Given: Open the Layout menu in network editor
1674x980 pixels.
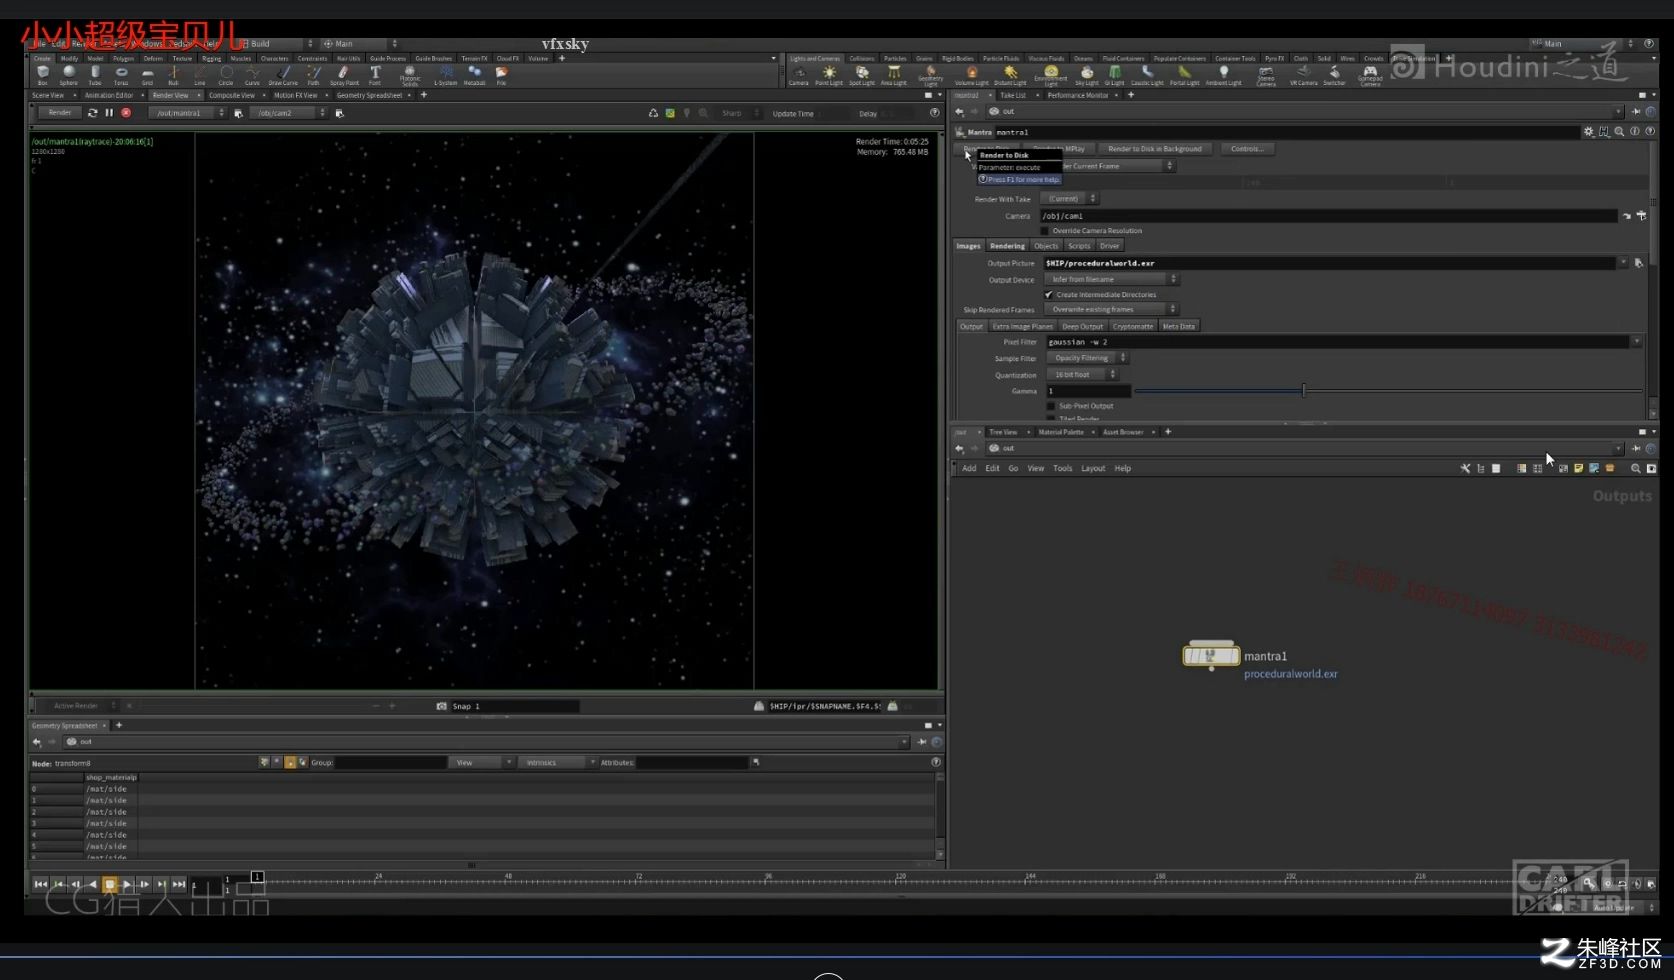Looking at the screenshot, I should (x=1093, y=468).
